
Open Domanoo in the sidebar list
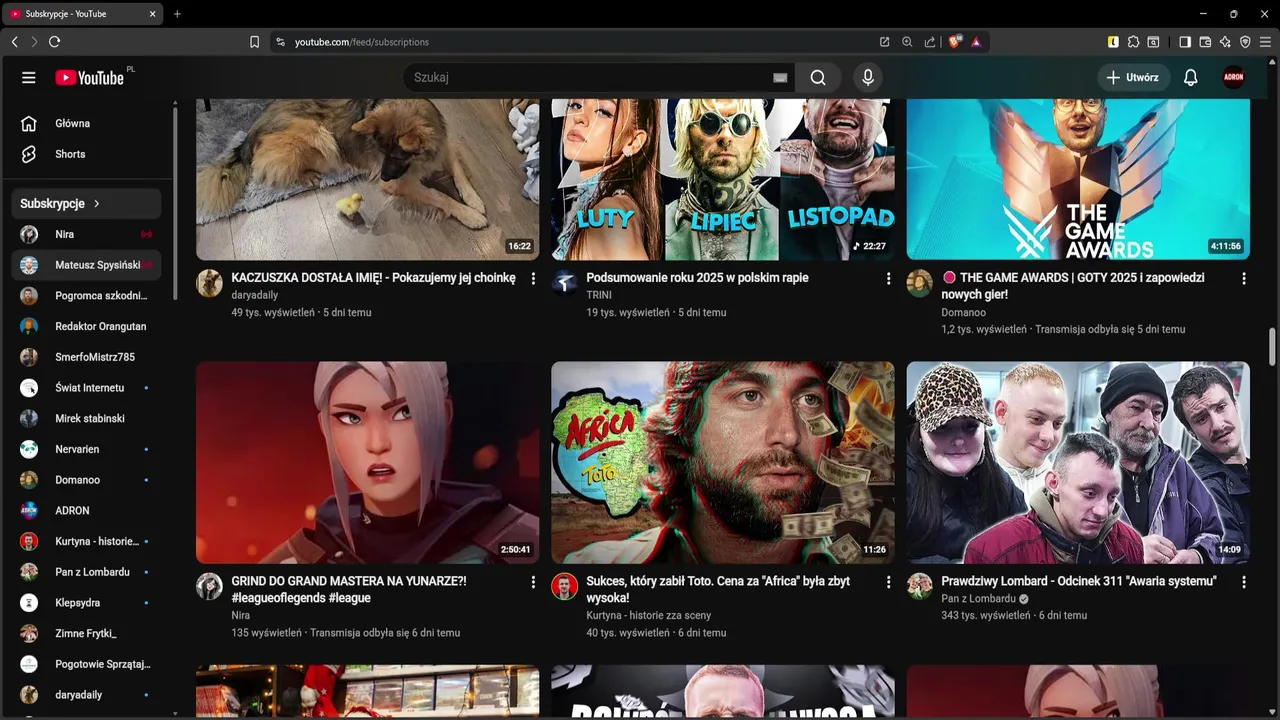click(x=86, y=480)
